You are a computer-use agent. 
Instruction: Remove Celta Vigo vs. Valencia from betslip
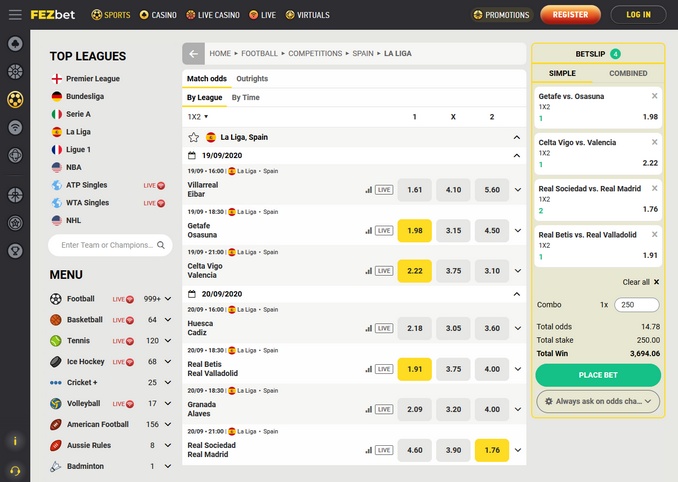(655, 142)
